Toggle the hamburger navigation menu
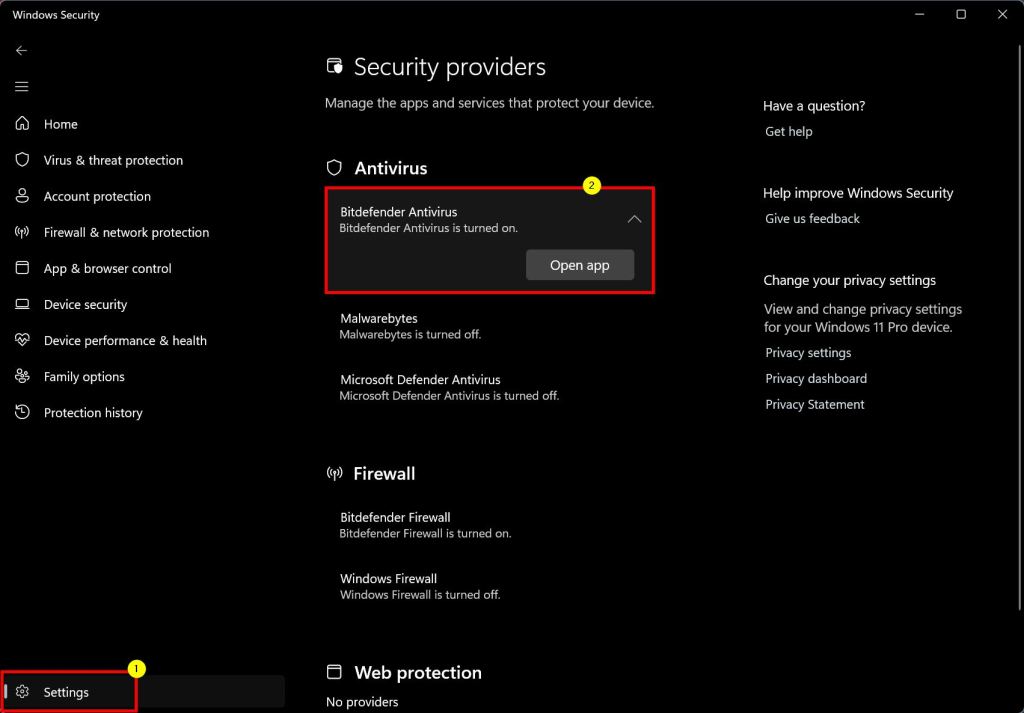The image size is (1024, 713). coord(22,86)
